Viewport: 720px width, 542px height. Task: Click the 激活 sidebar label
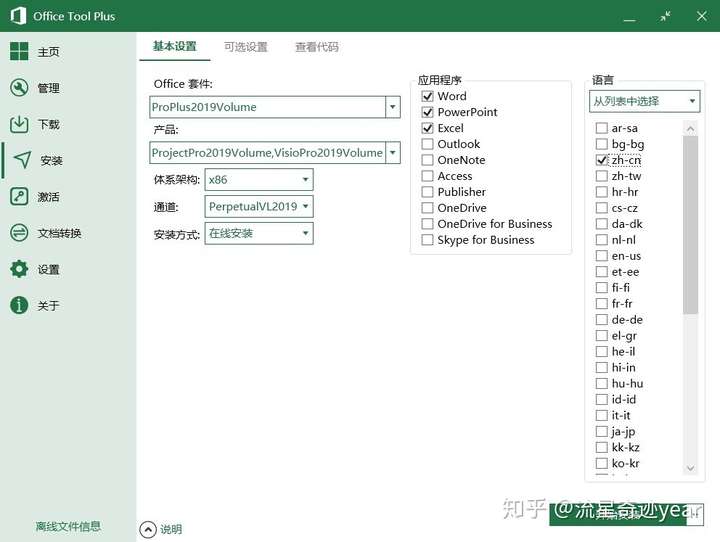pyautogui.click(x=48, y=197)
